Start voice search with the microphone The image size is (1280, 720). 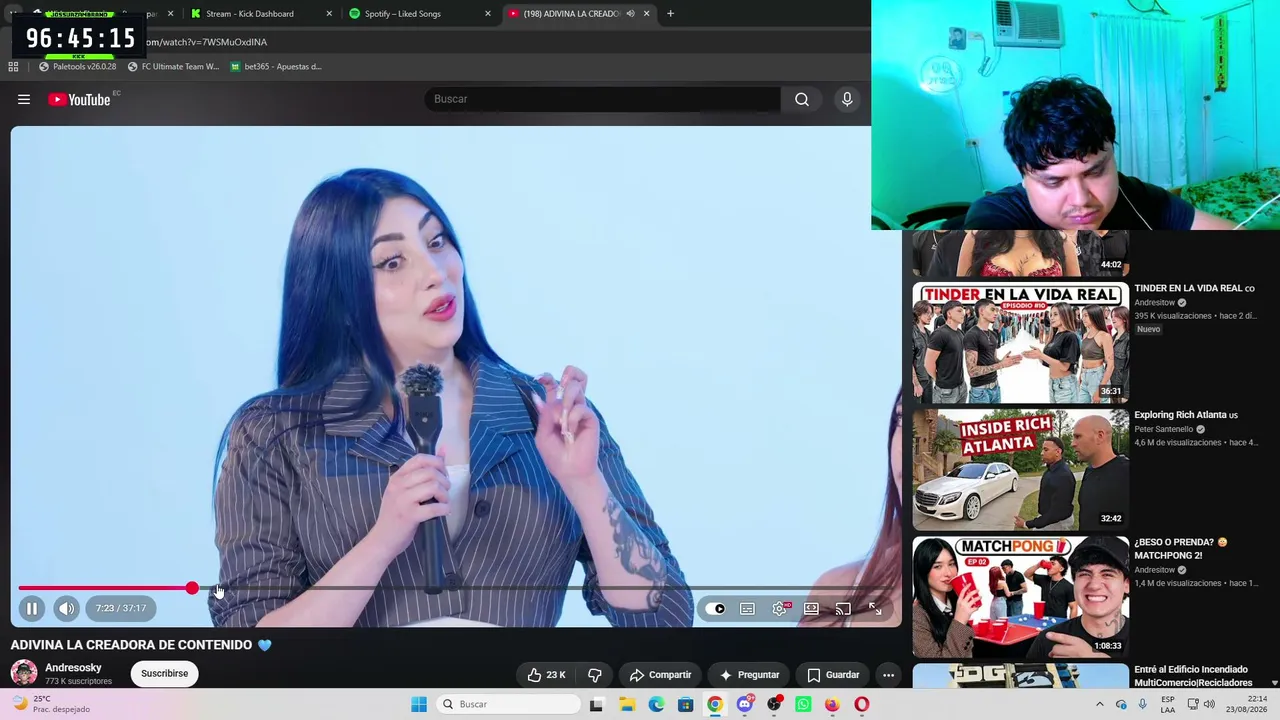click(x=847, y=99)
